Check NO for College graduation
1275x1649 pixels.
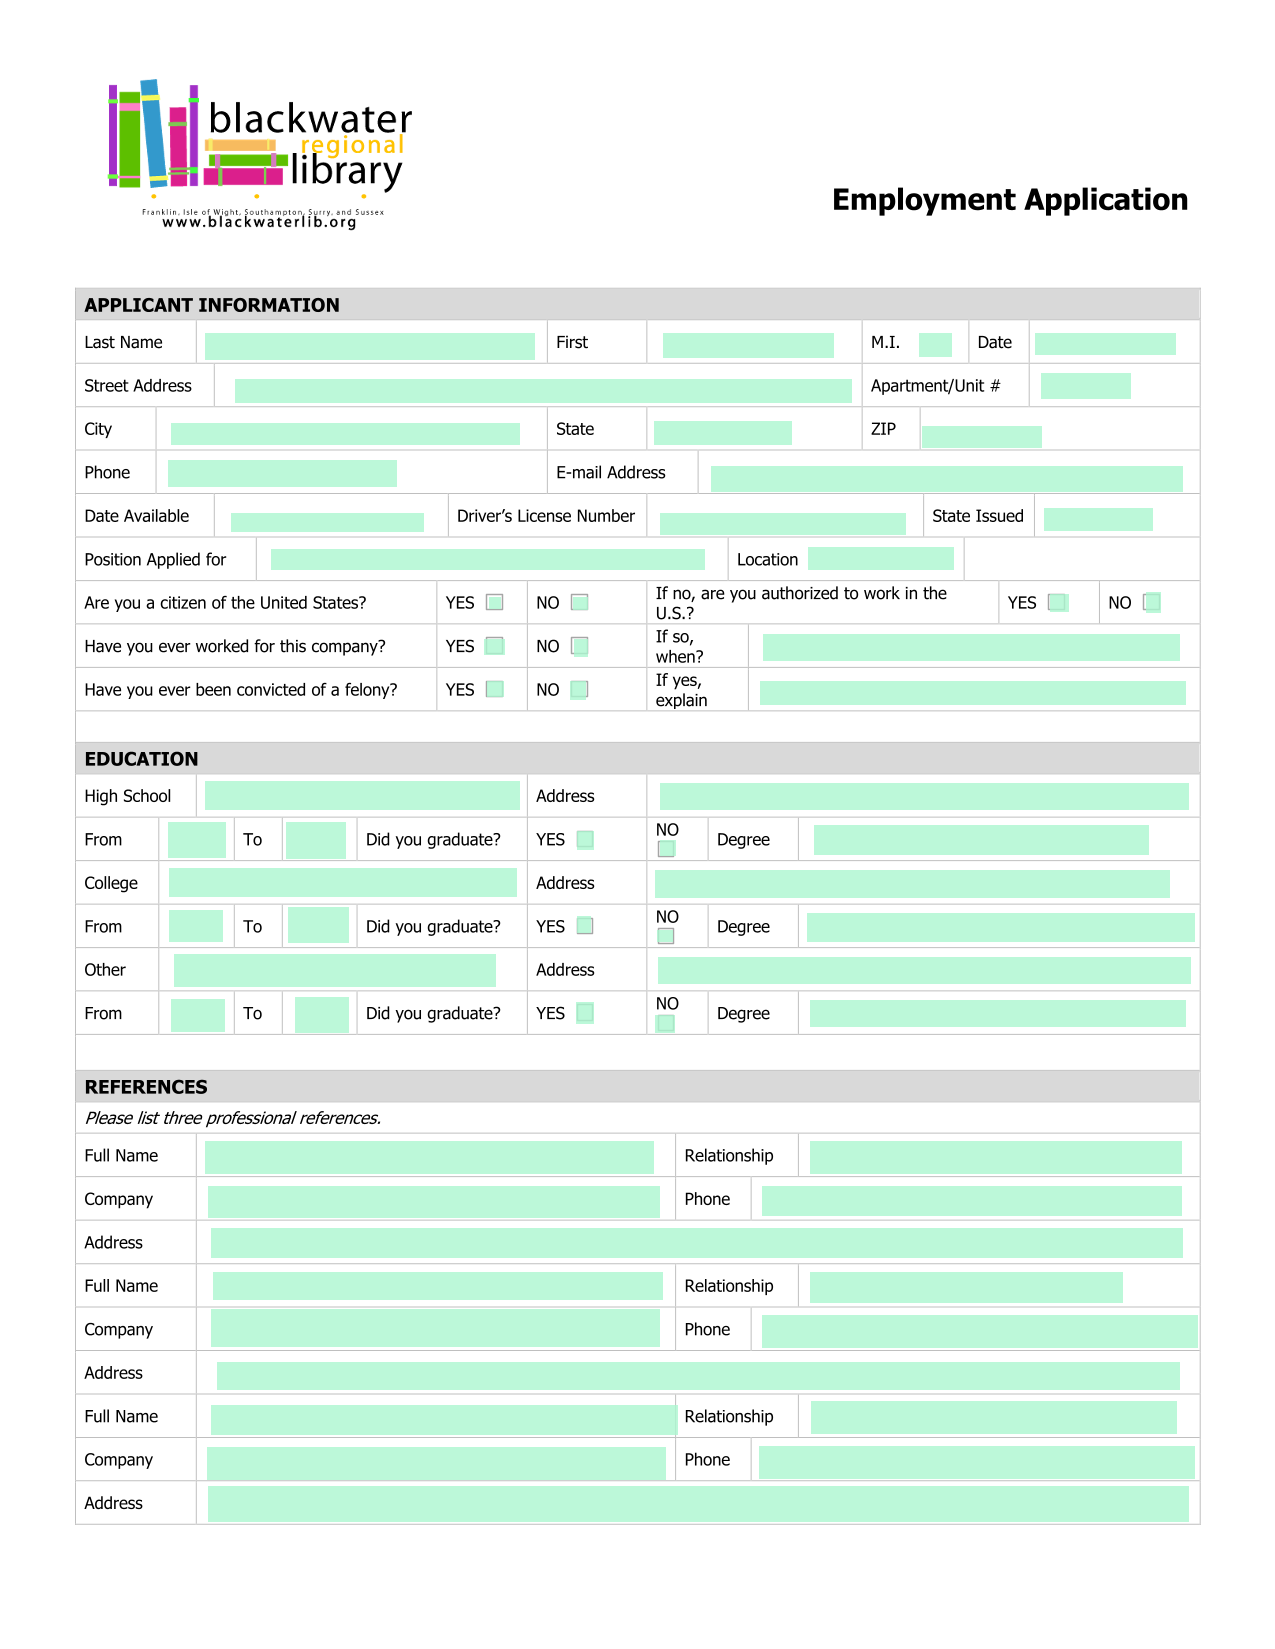click(666, 936)
